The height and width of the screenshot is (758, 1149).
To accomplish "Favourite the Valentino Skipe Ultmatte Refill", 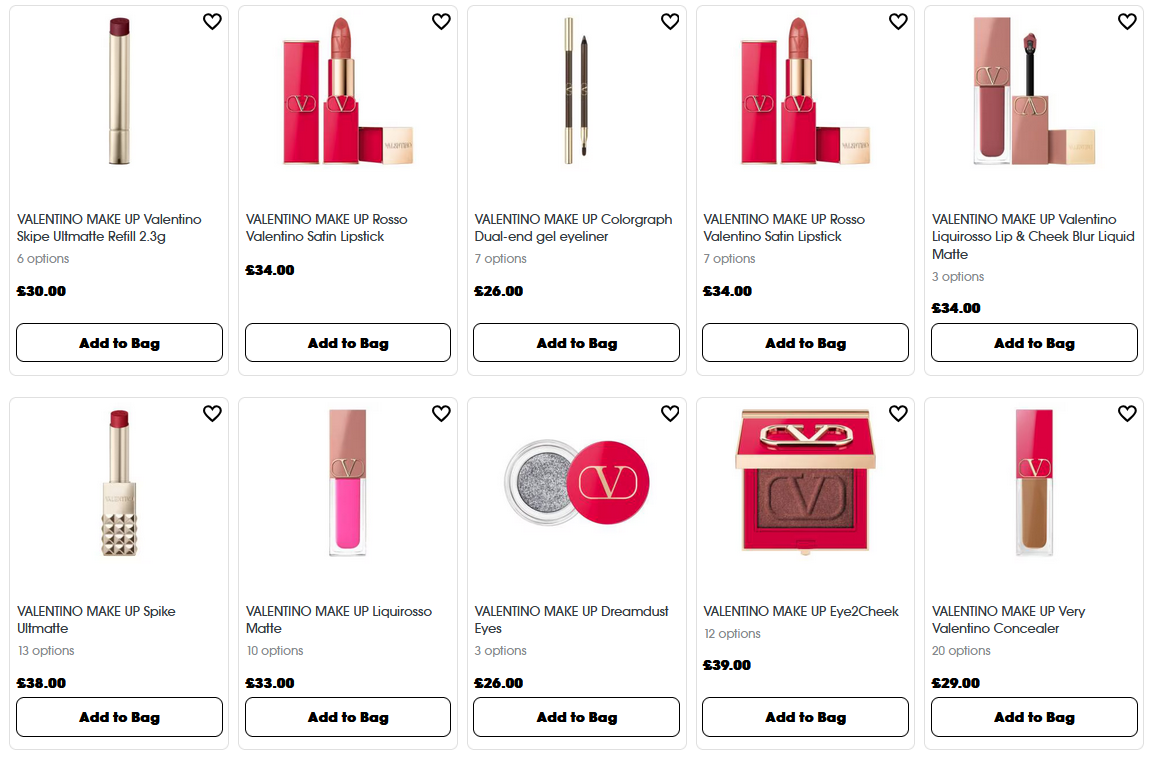I will pos(212,21).
